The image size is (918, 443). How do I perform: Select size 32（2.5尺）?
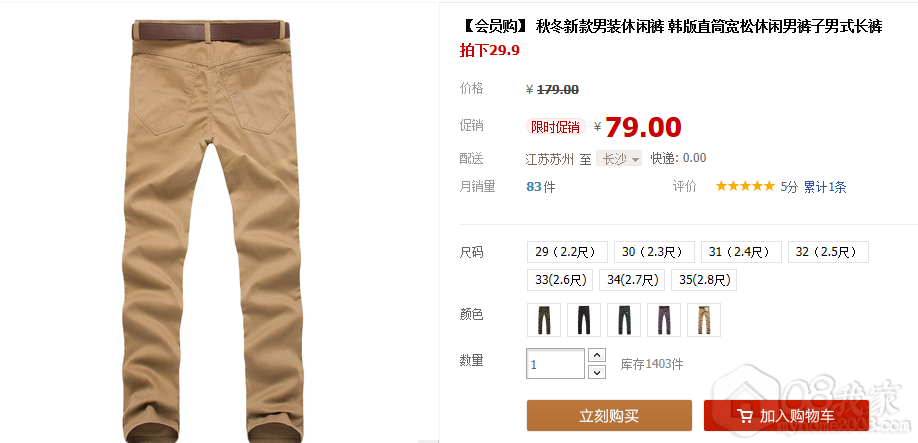point(828,252)
